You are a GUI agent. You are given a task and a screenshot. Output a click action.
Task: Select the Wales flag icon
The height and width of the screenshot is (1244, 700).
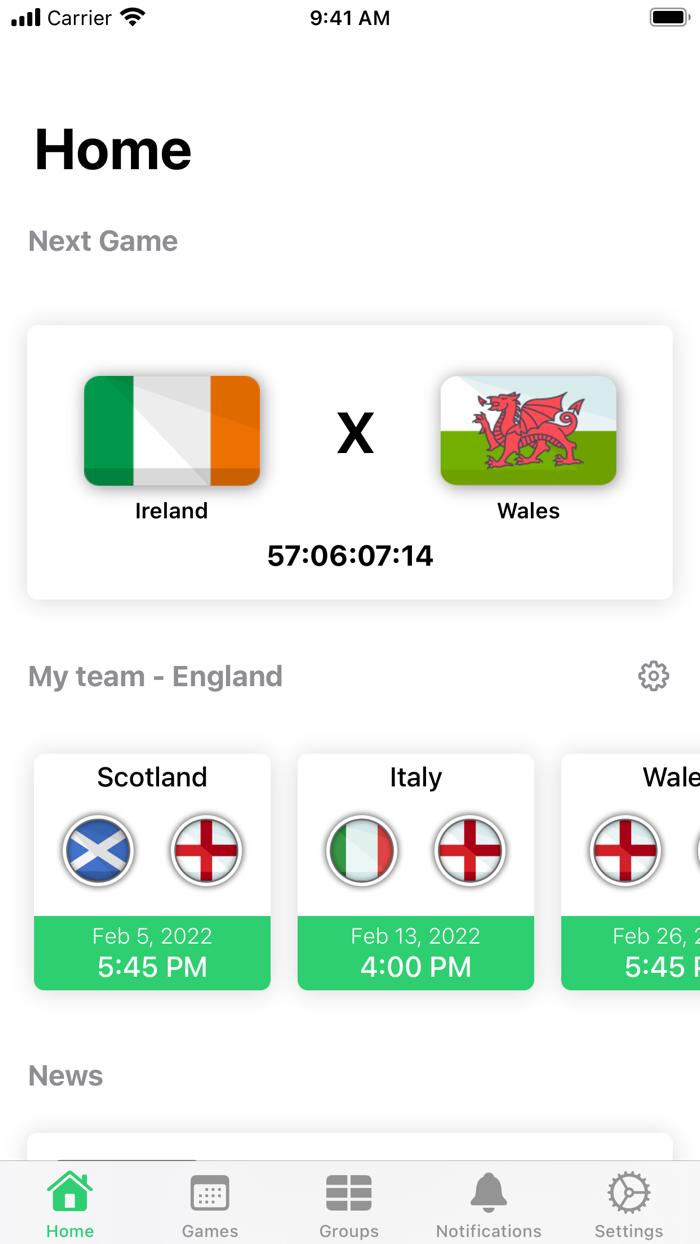[528, 431]
